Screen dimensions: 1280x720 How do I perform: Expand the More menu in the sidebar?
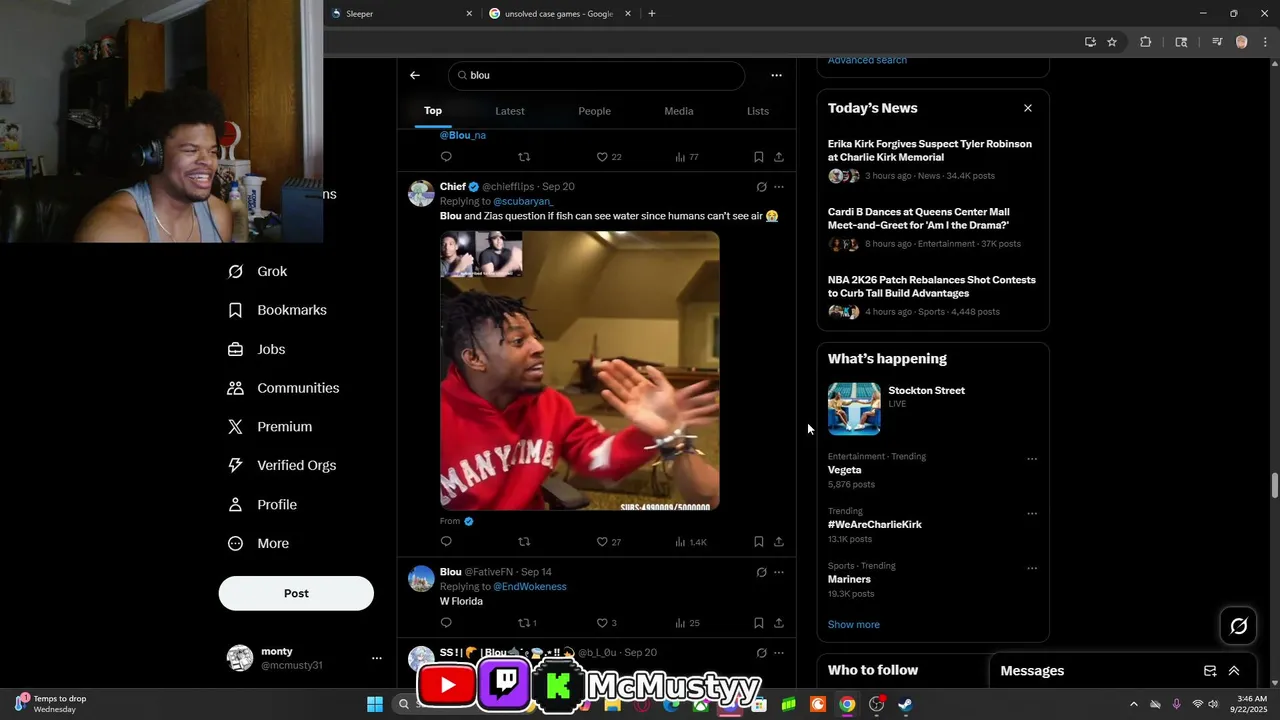(x=259, y=544)
